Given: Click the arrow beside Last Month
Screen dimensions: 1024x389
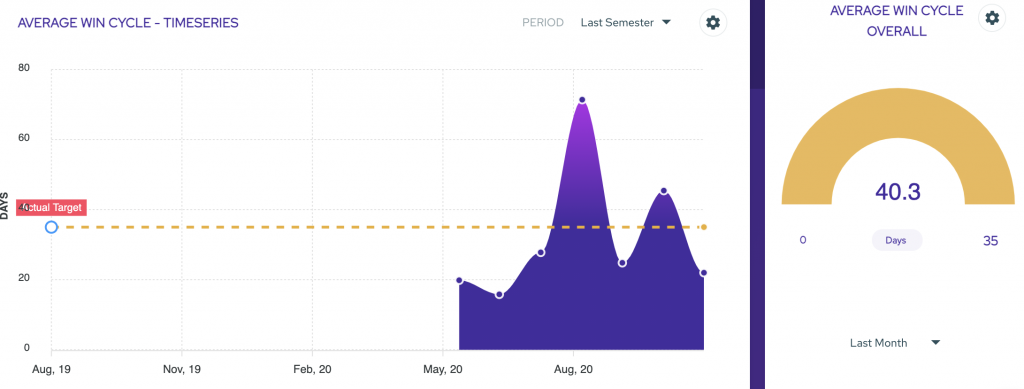Looking at the screenshot, I should tap(935, 342).
